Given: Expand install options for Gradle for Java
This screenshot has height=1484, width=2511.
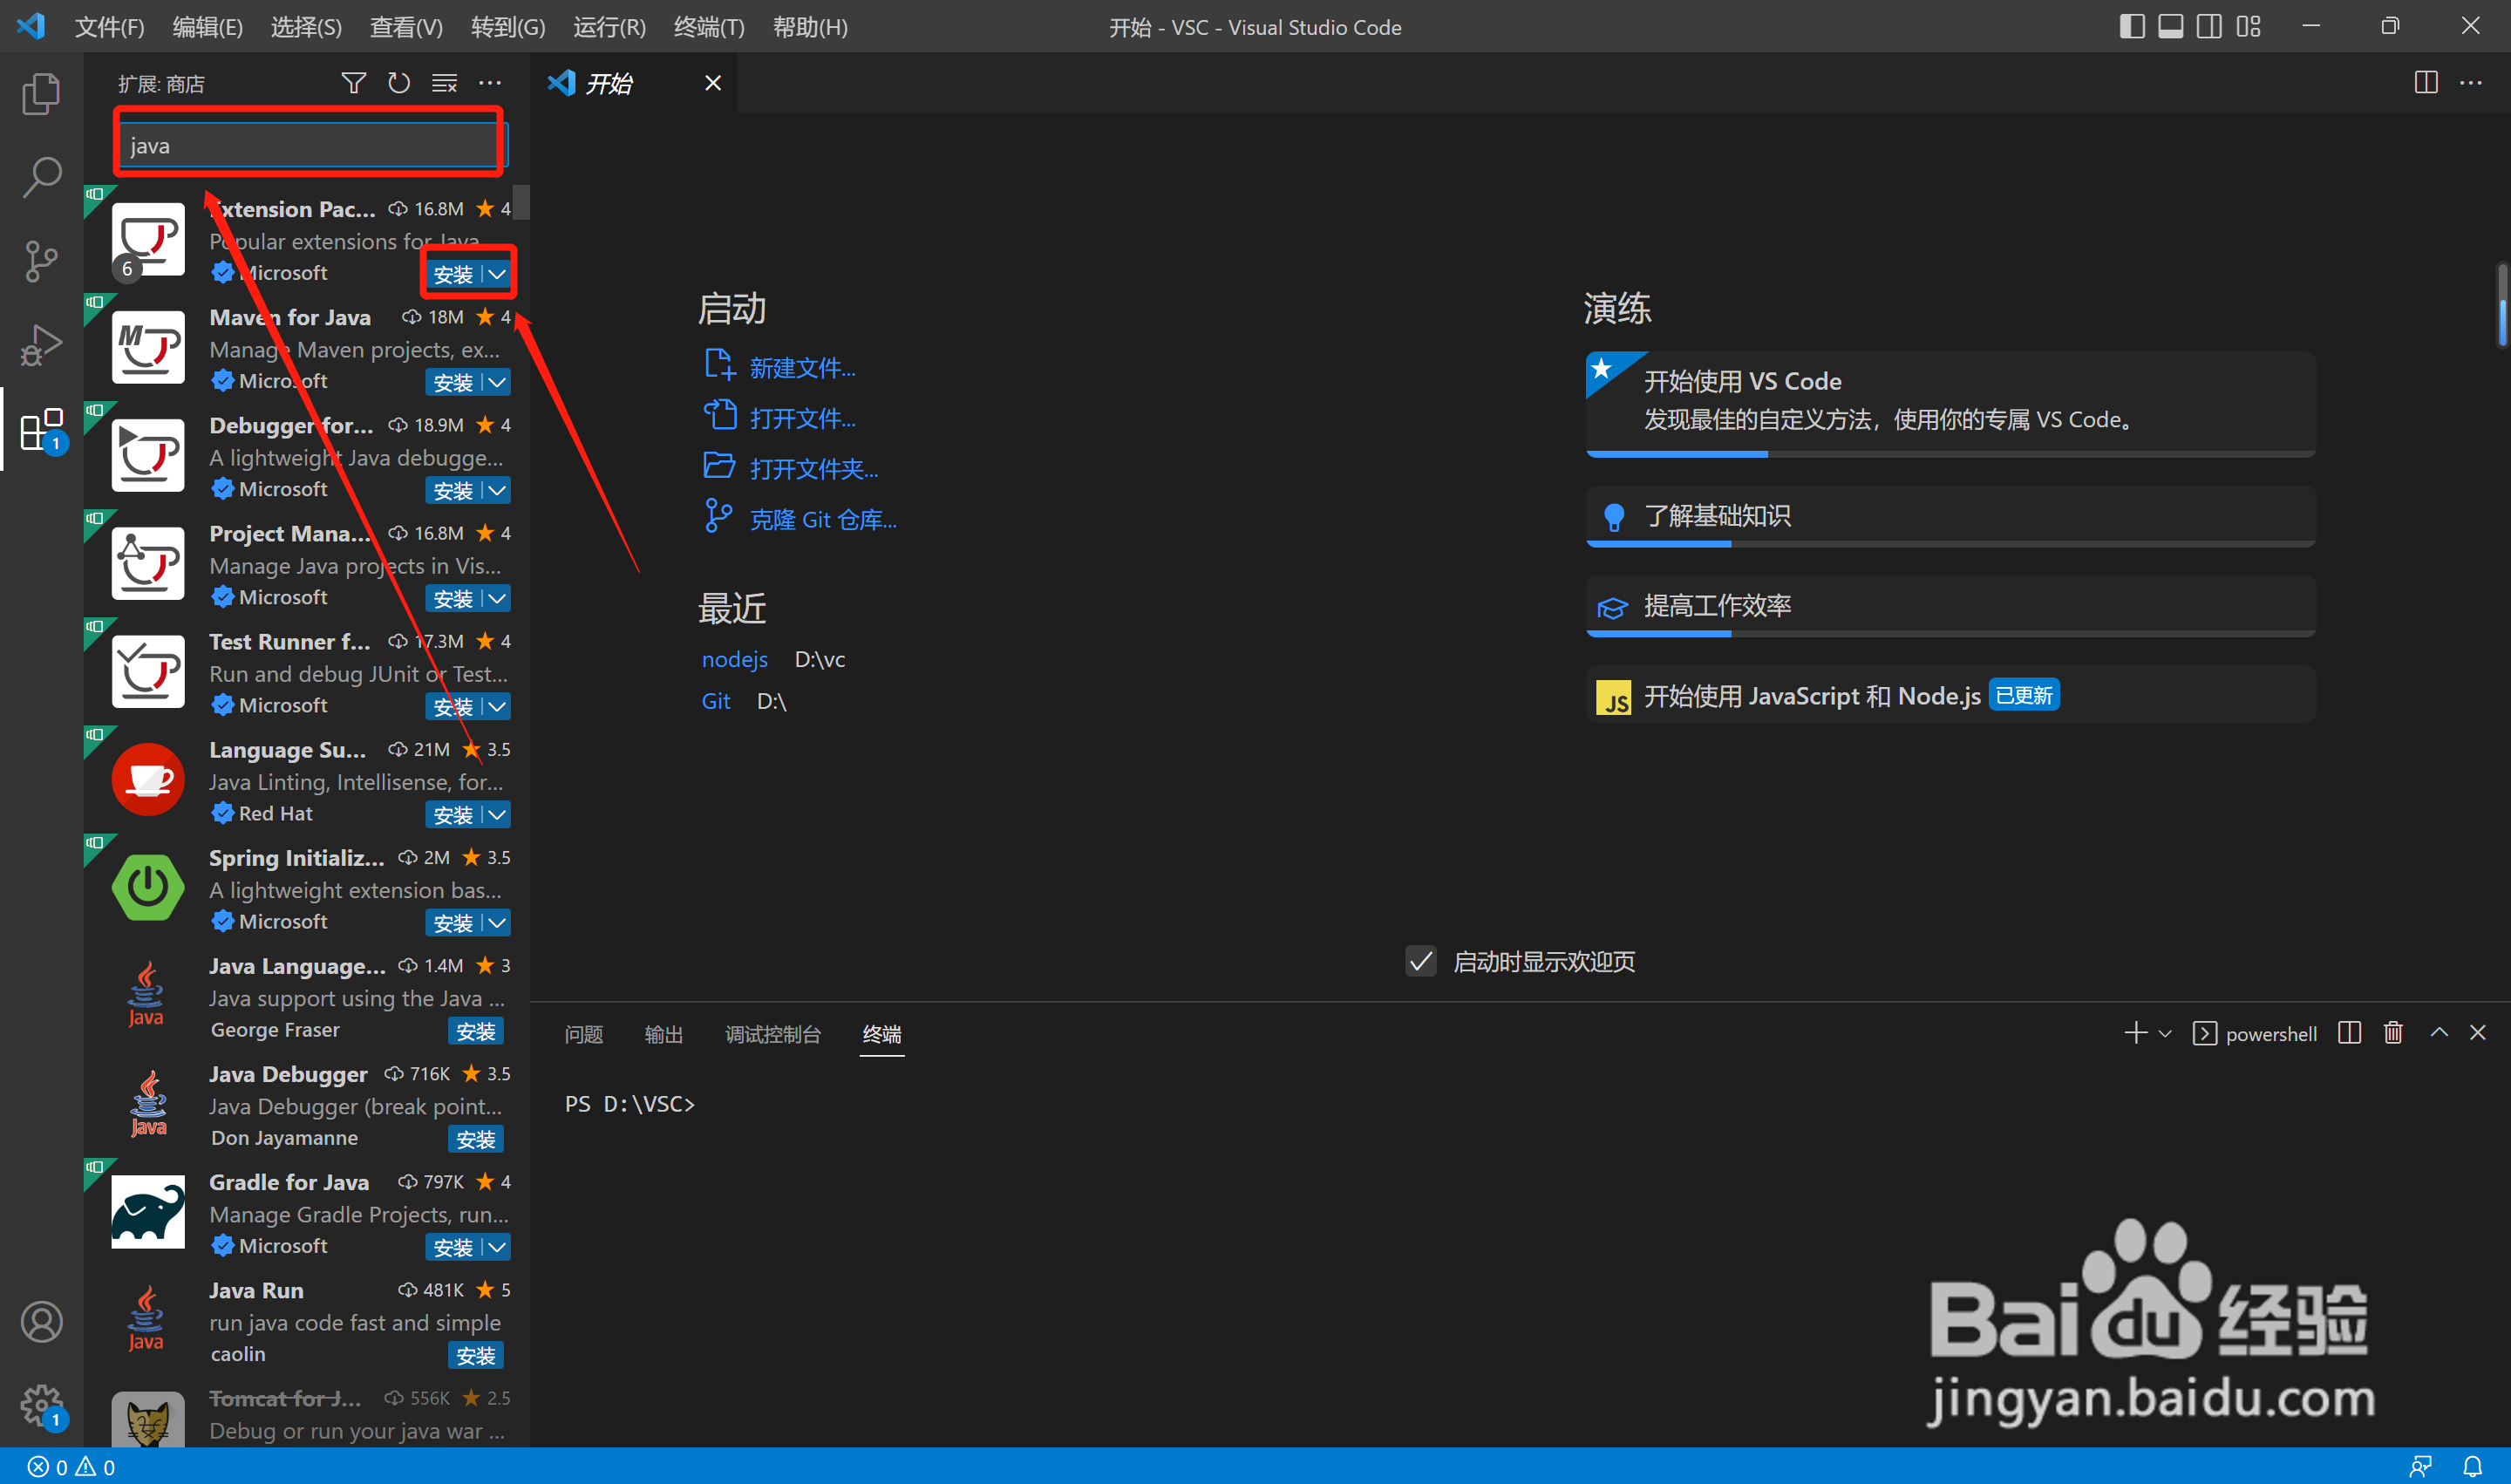Looking at the screenshot, I should [x=497, y=1247].
